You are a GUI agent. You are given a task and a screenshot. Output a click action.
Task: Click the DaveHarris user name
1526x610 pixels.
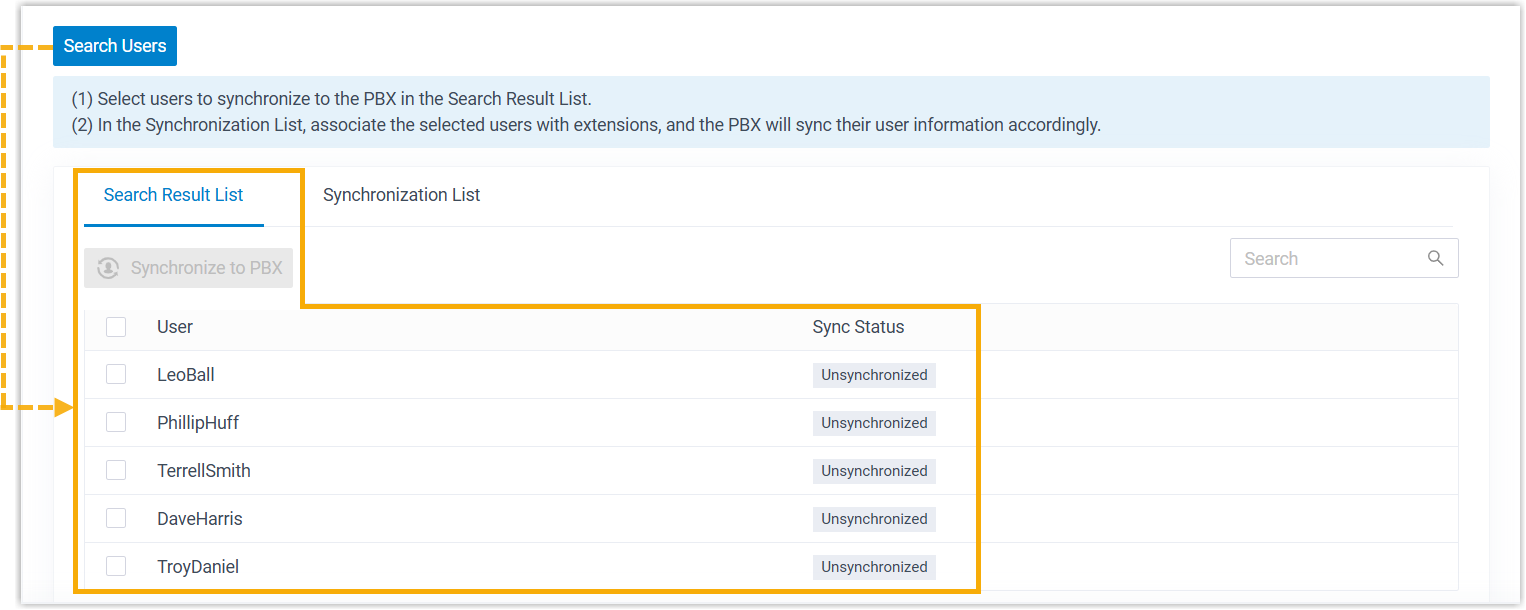tap(200, 519)
